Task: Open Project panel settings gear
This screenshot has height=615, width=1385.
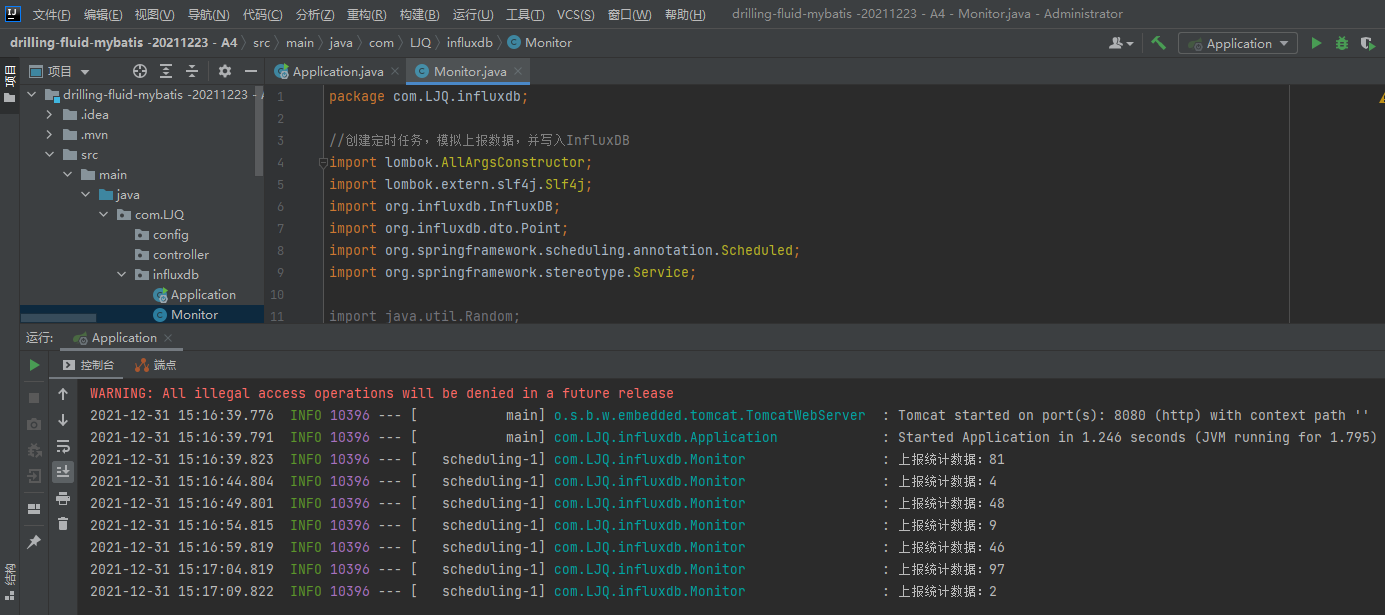Action: pyautogui.click(x=225, y=71)
